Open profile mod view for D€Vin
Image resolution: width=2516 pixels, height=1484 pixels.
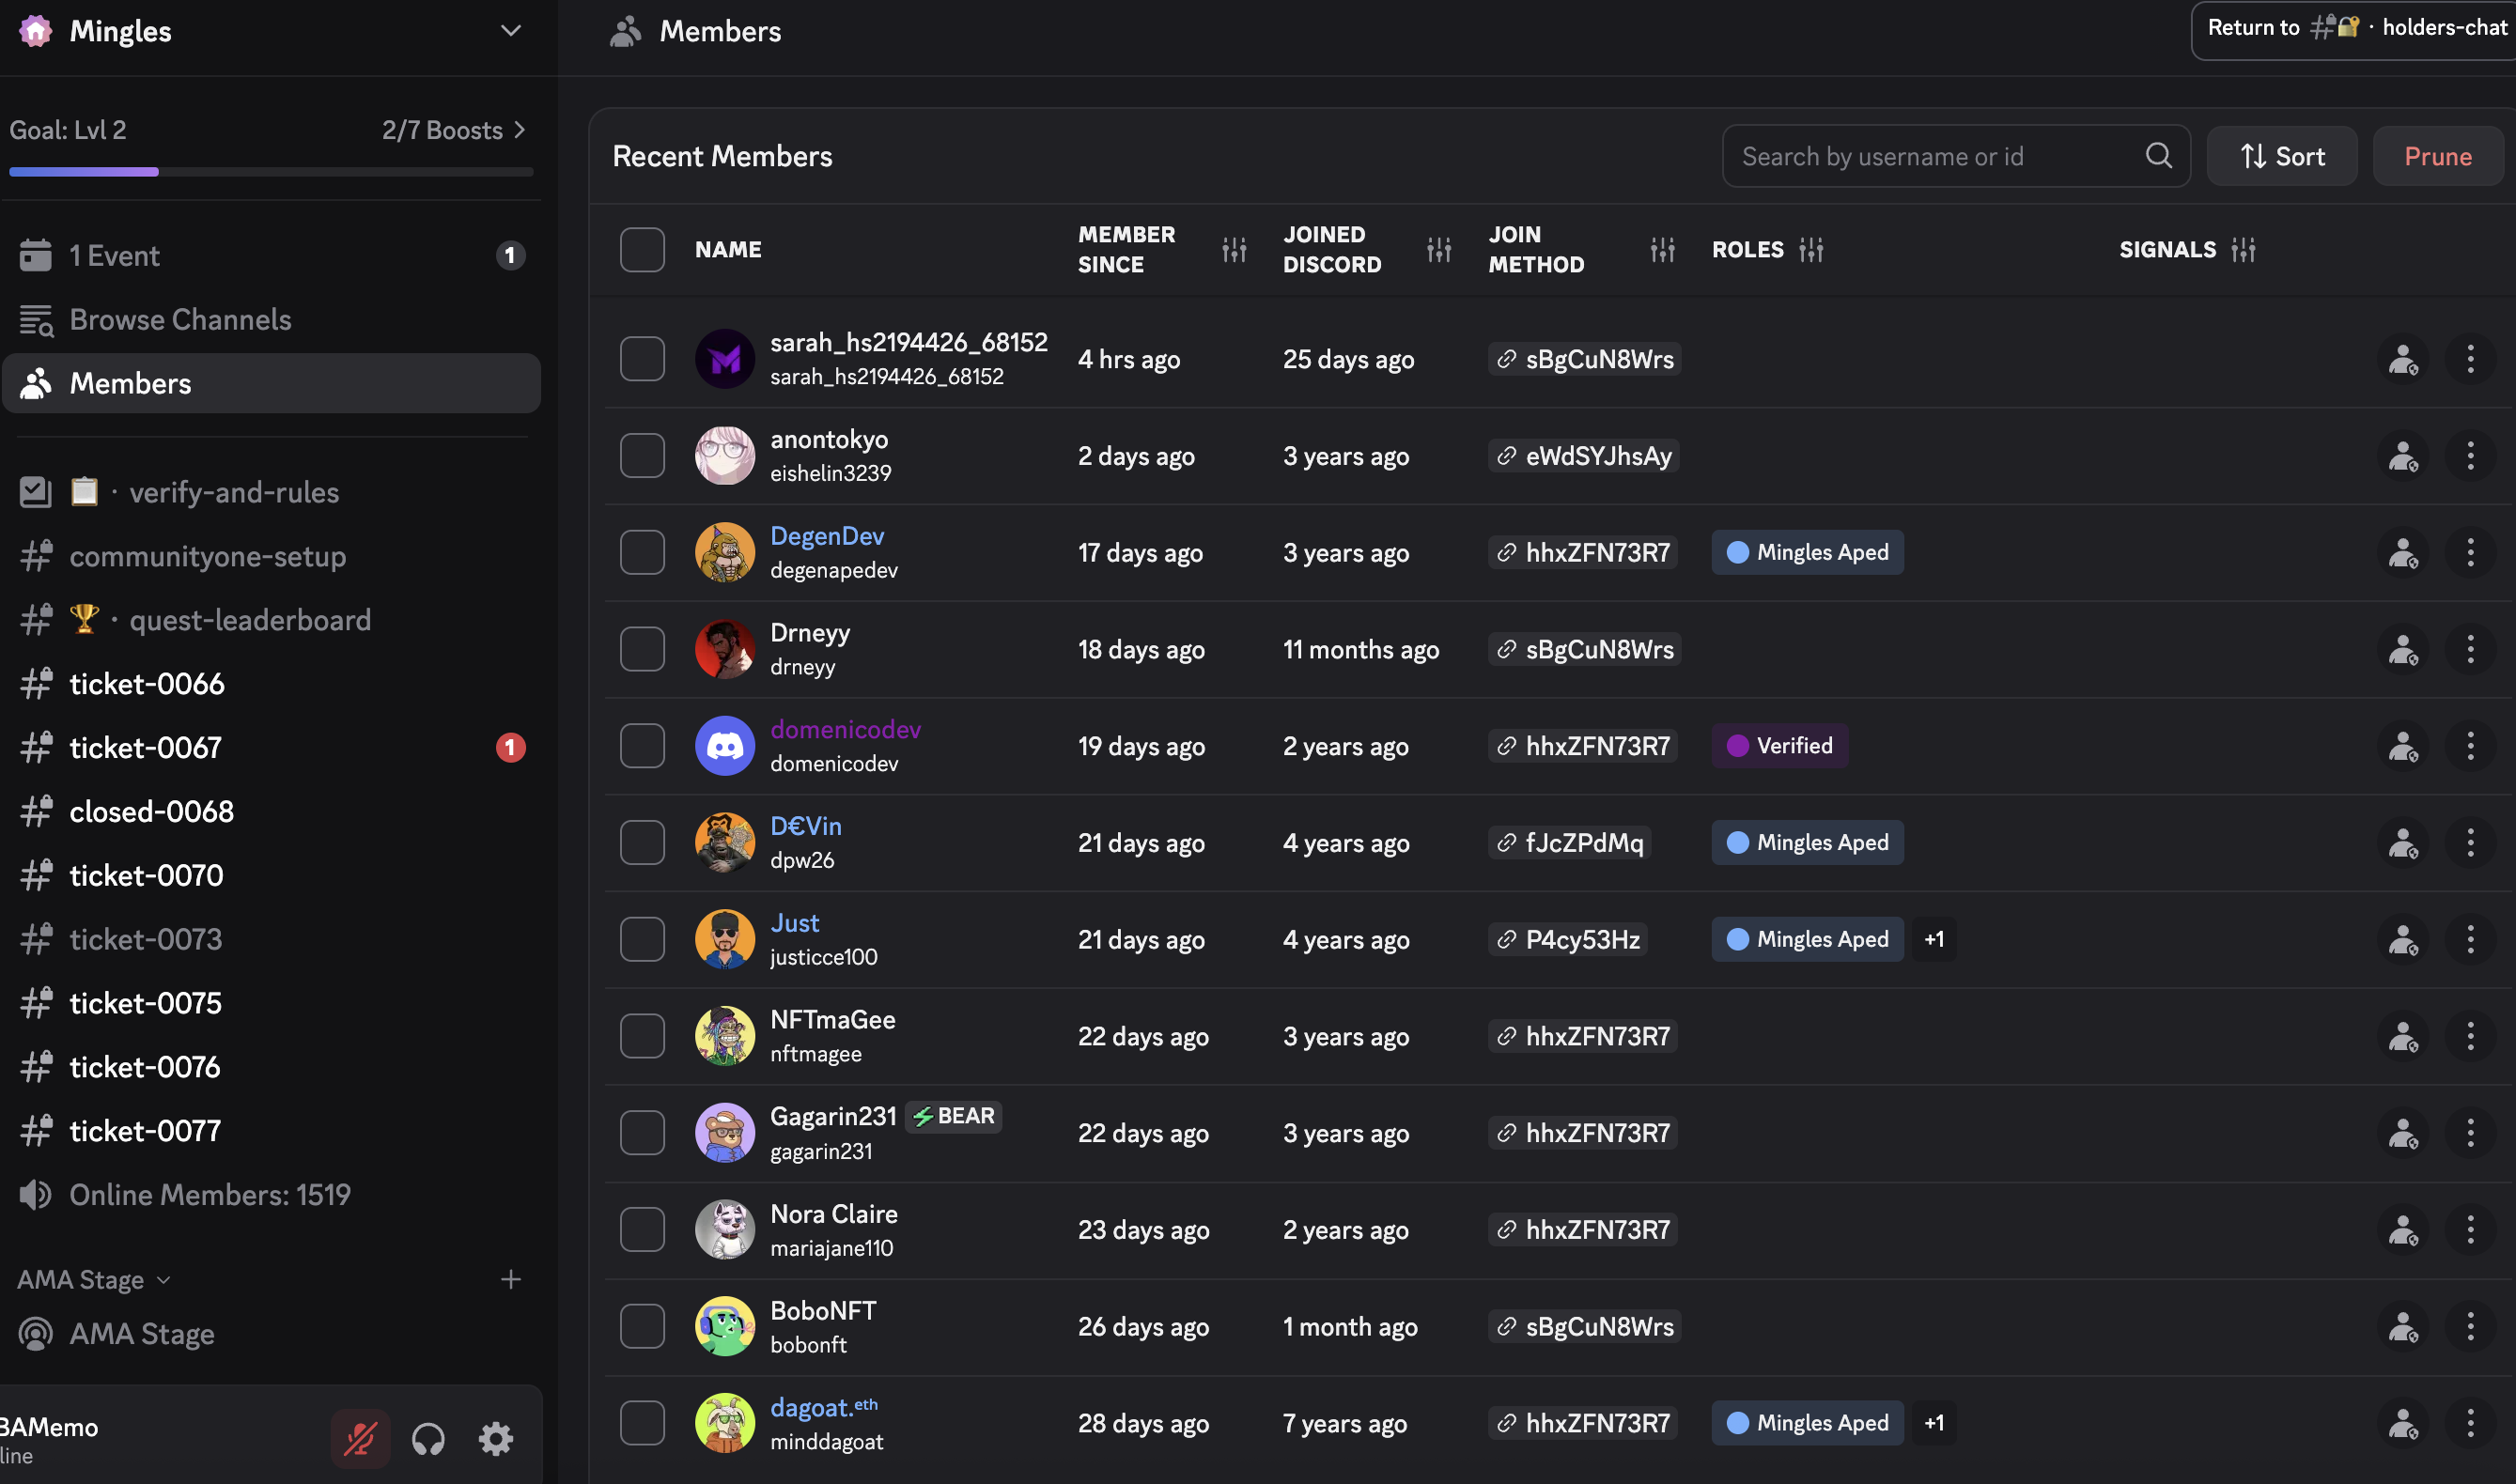coord(2402,843)
